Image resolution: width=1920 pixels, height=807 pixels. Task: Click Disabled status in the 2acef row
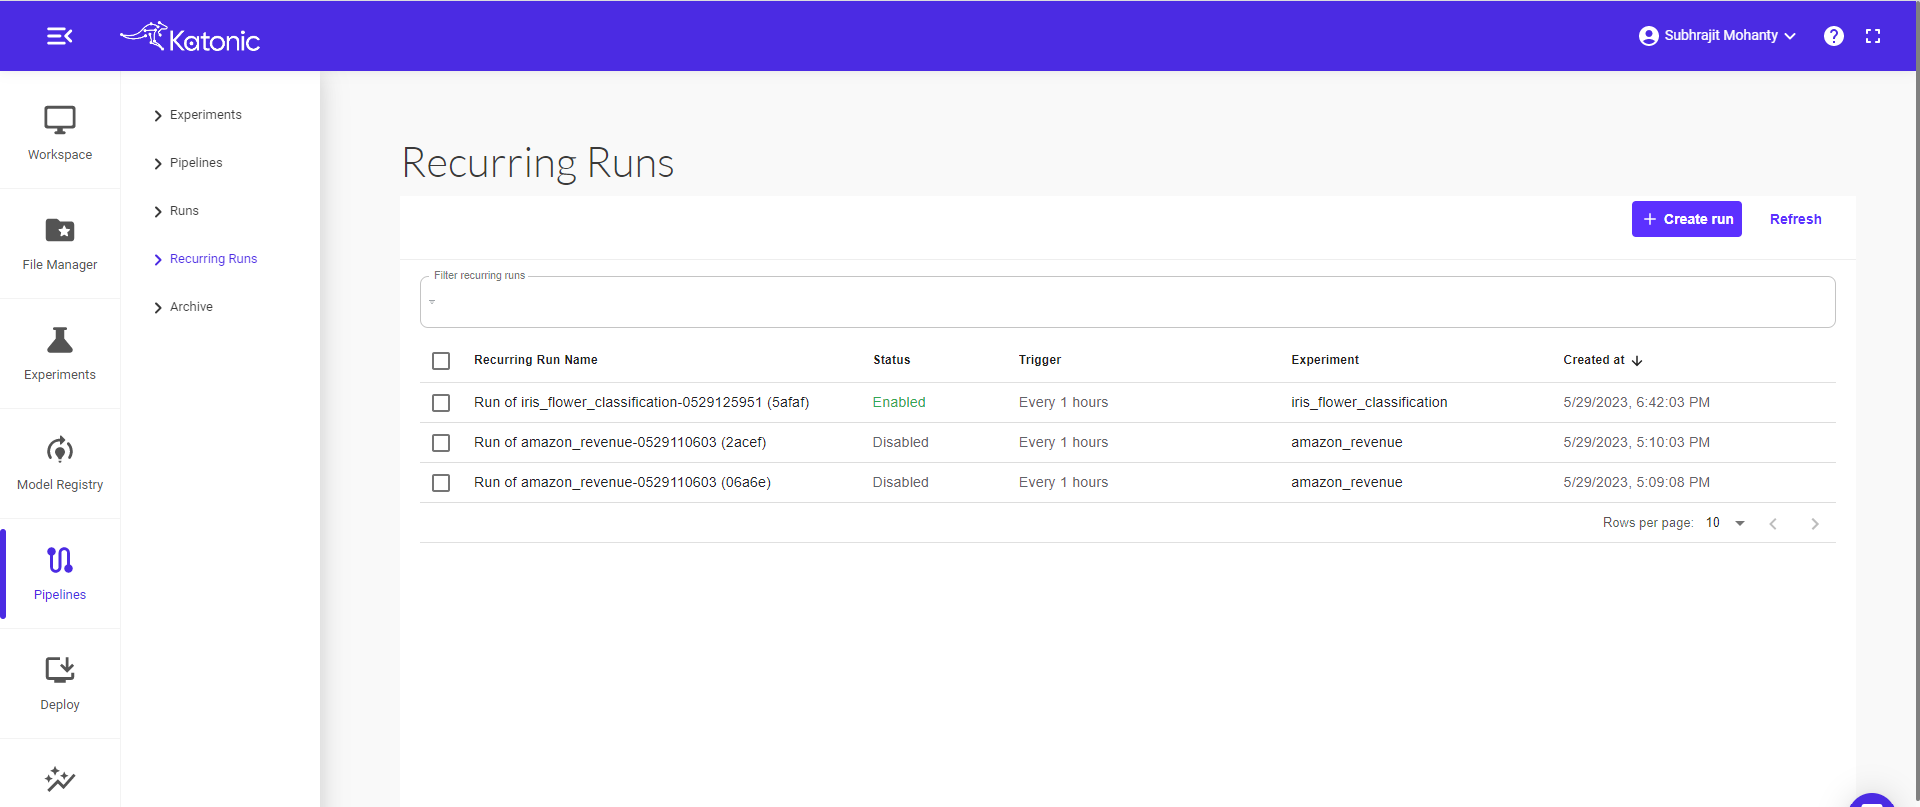click(900, 442)
